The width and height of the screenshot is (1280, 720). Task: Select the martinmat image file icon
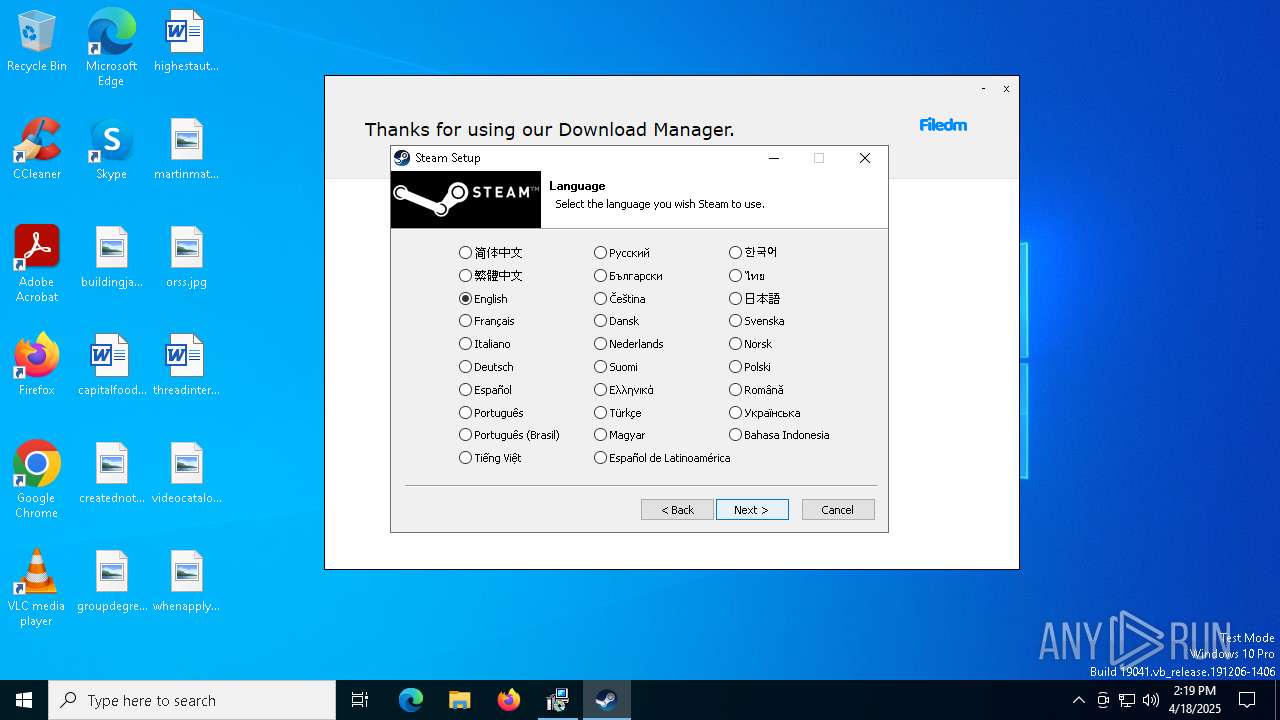point(186,150)
